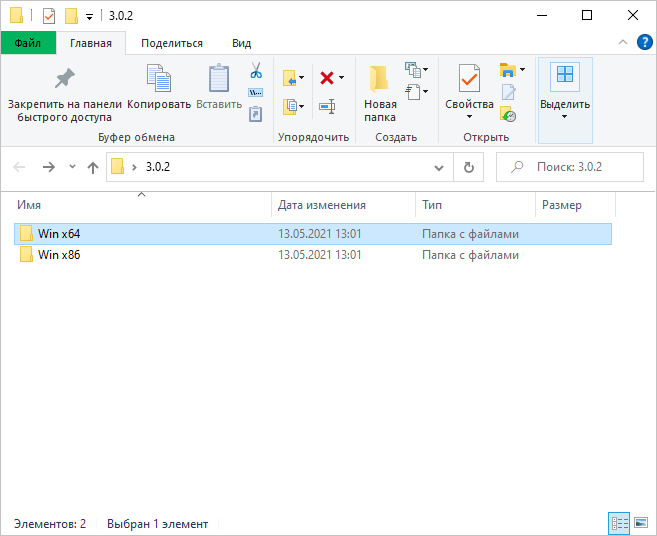Image resolution: width=657 pixels, height=536 pixels.
Task: Click the scissors cut icon
Action: pyautogui.click(x=256, y=70)
